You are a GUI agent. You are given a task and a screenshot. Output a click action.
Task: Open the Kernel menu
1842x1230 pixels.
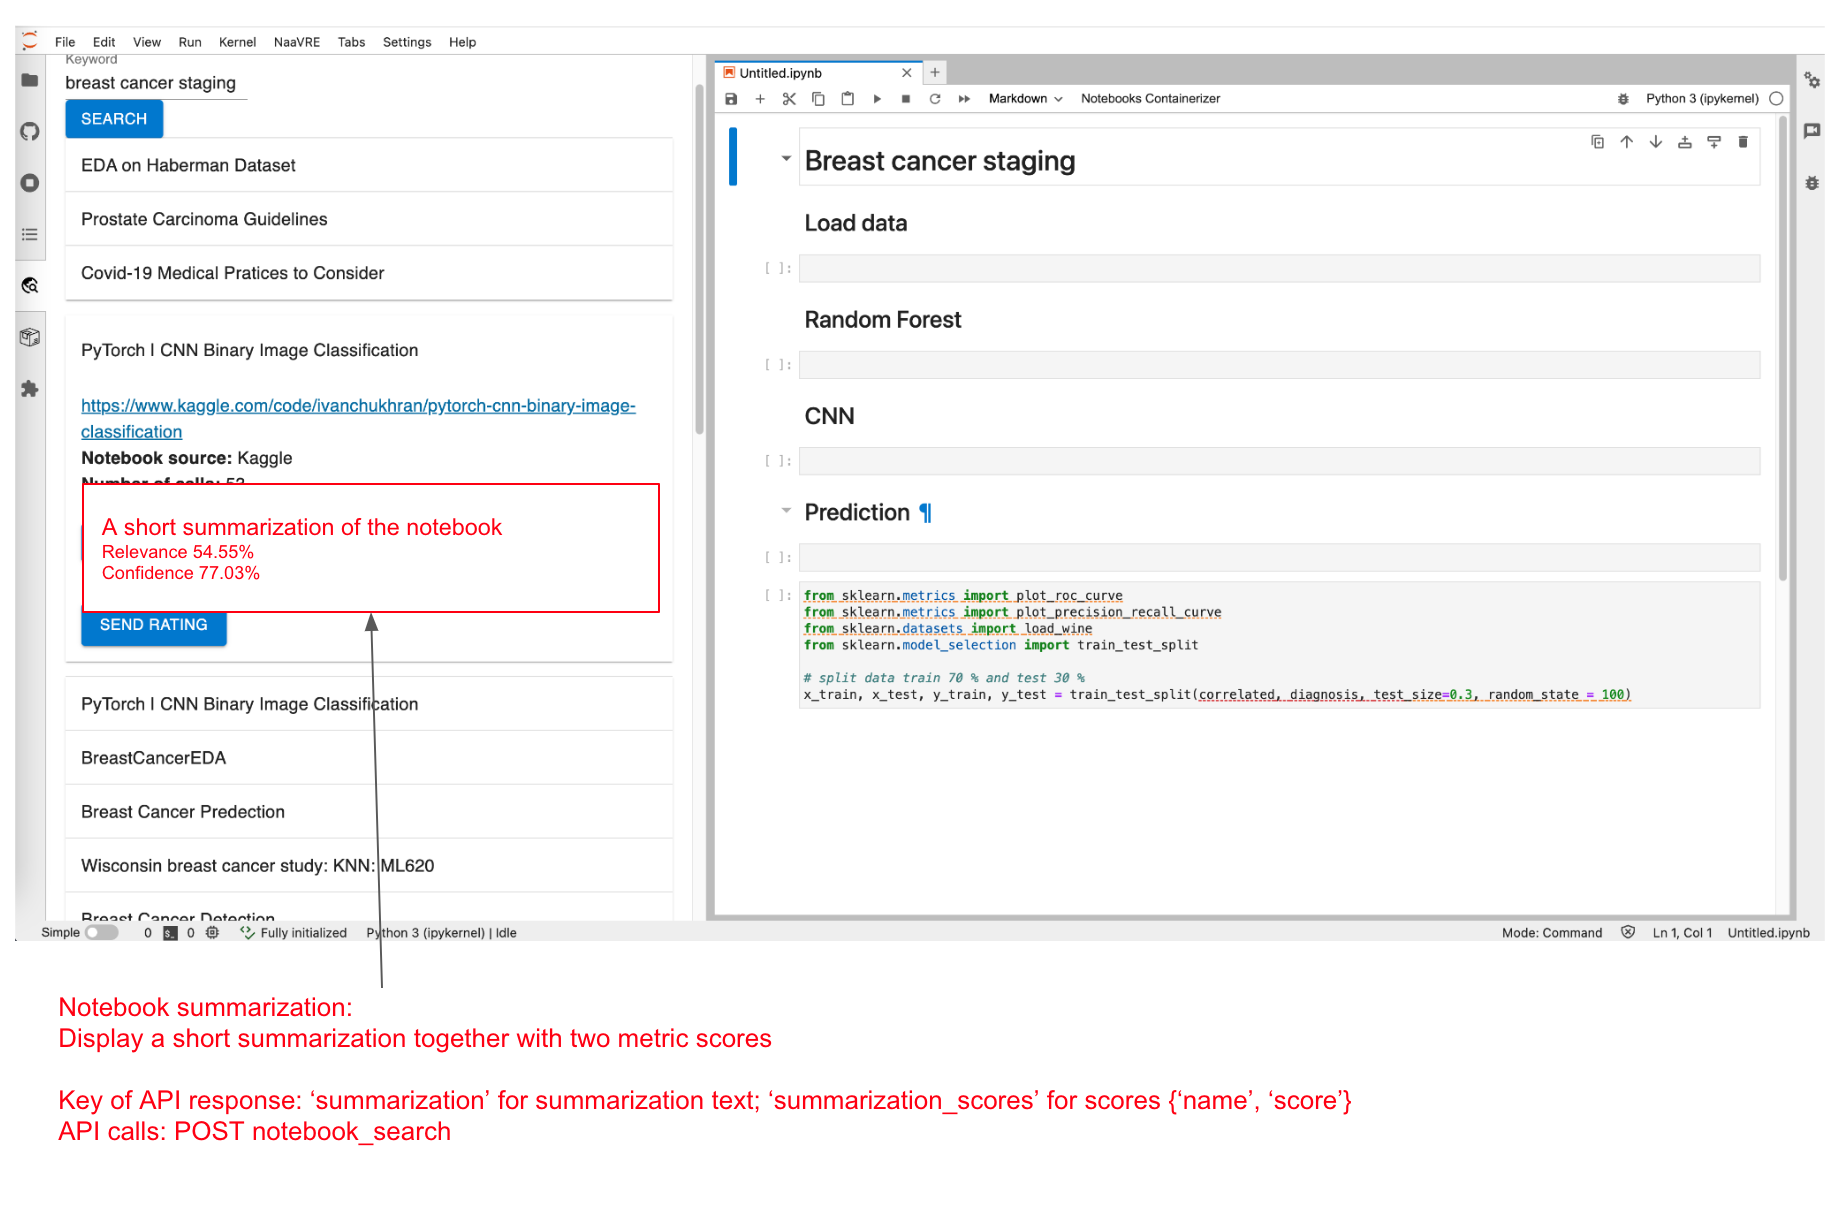[237, 42]
